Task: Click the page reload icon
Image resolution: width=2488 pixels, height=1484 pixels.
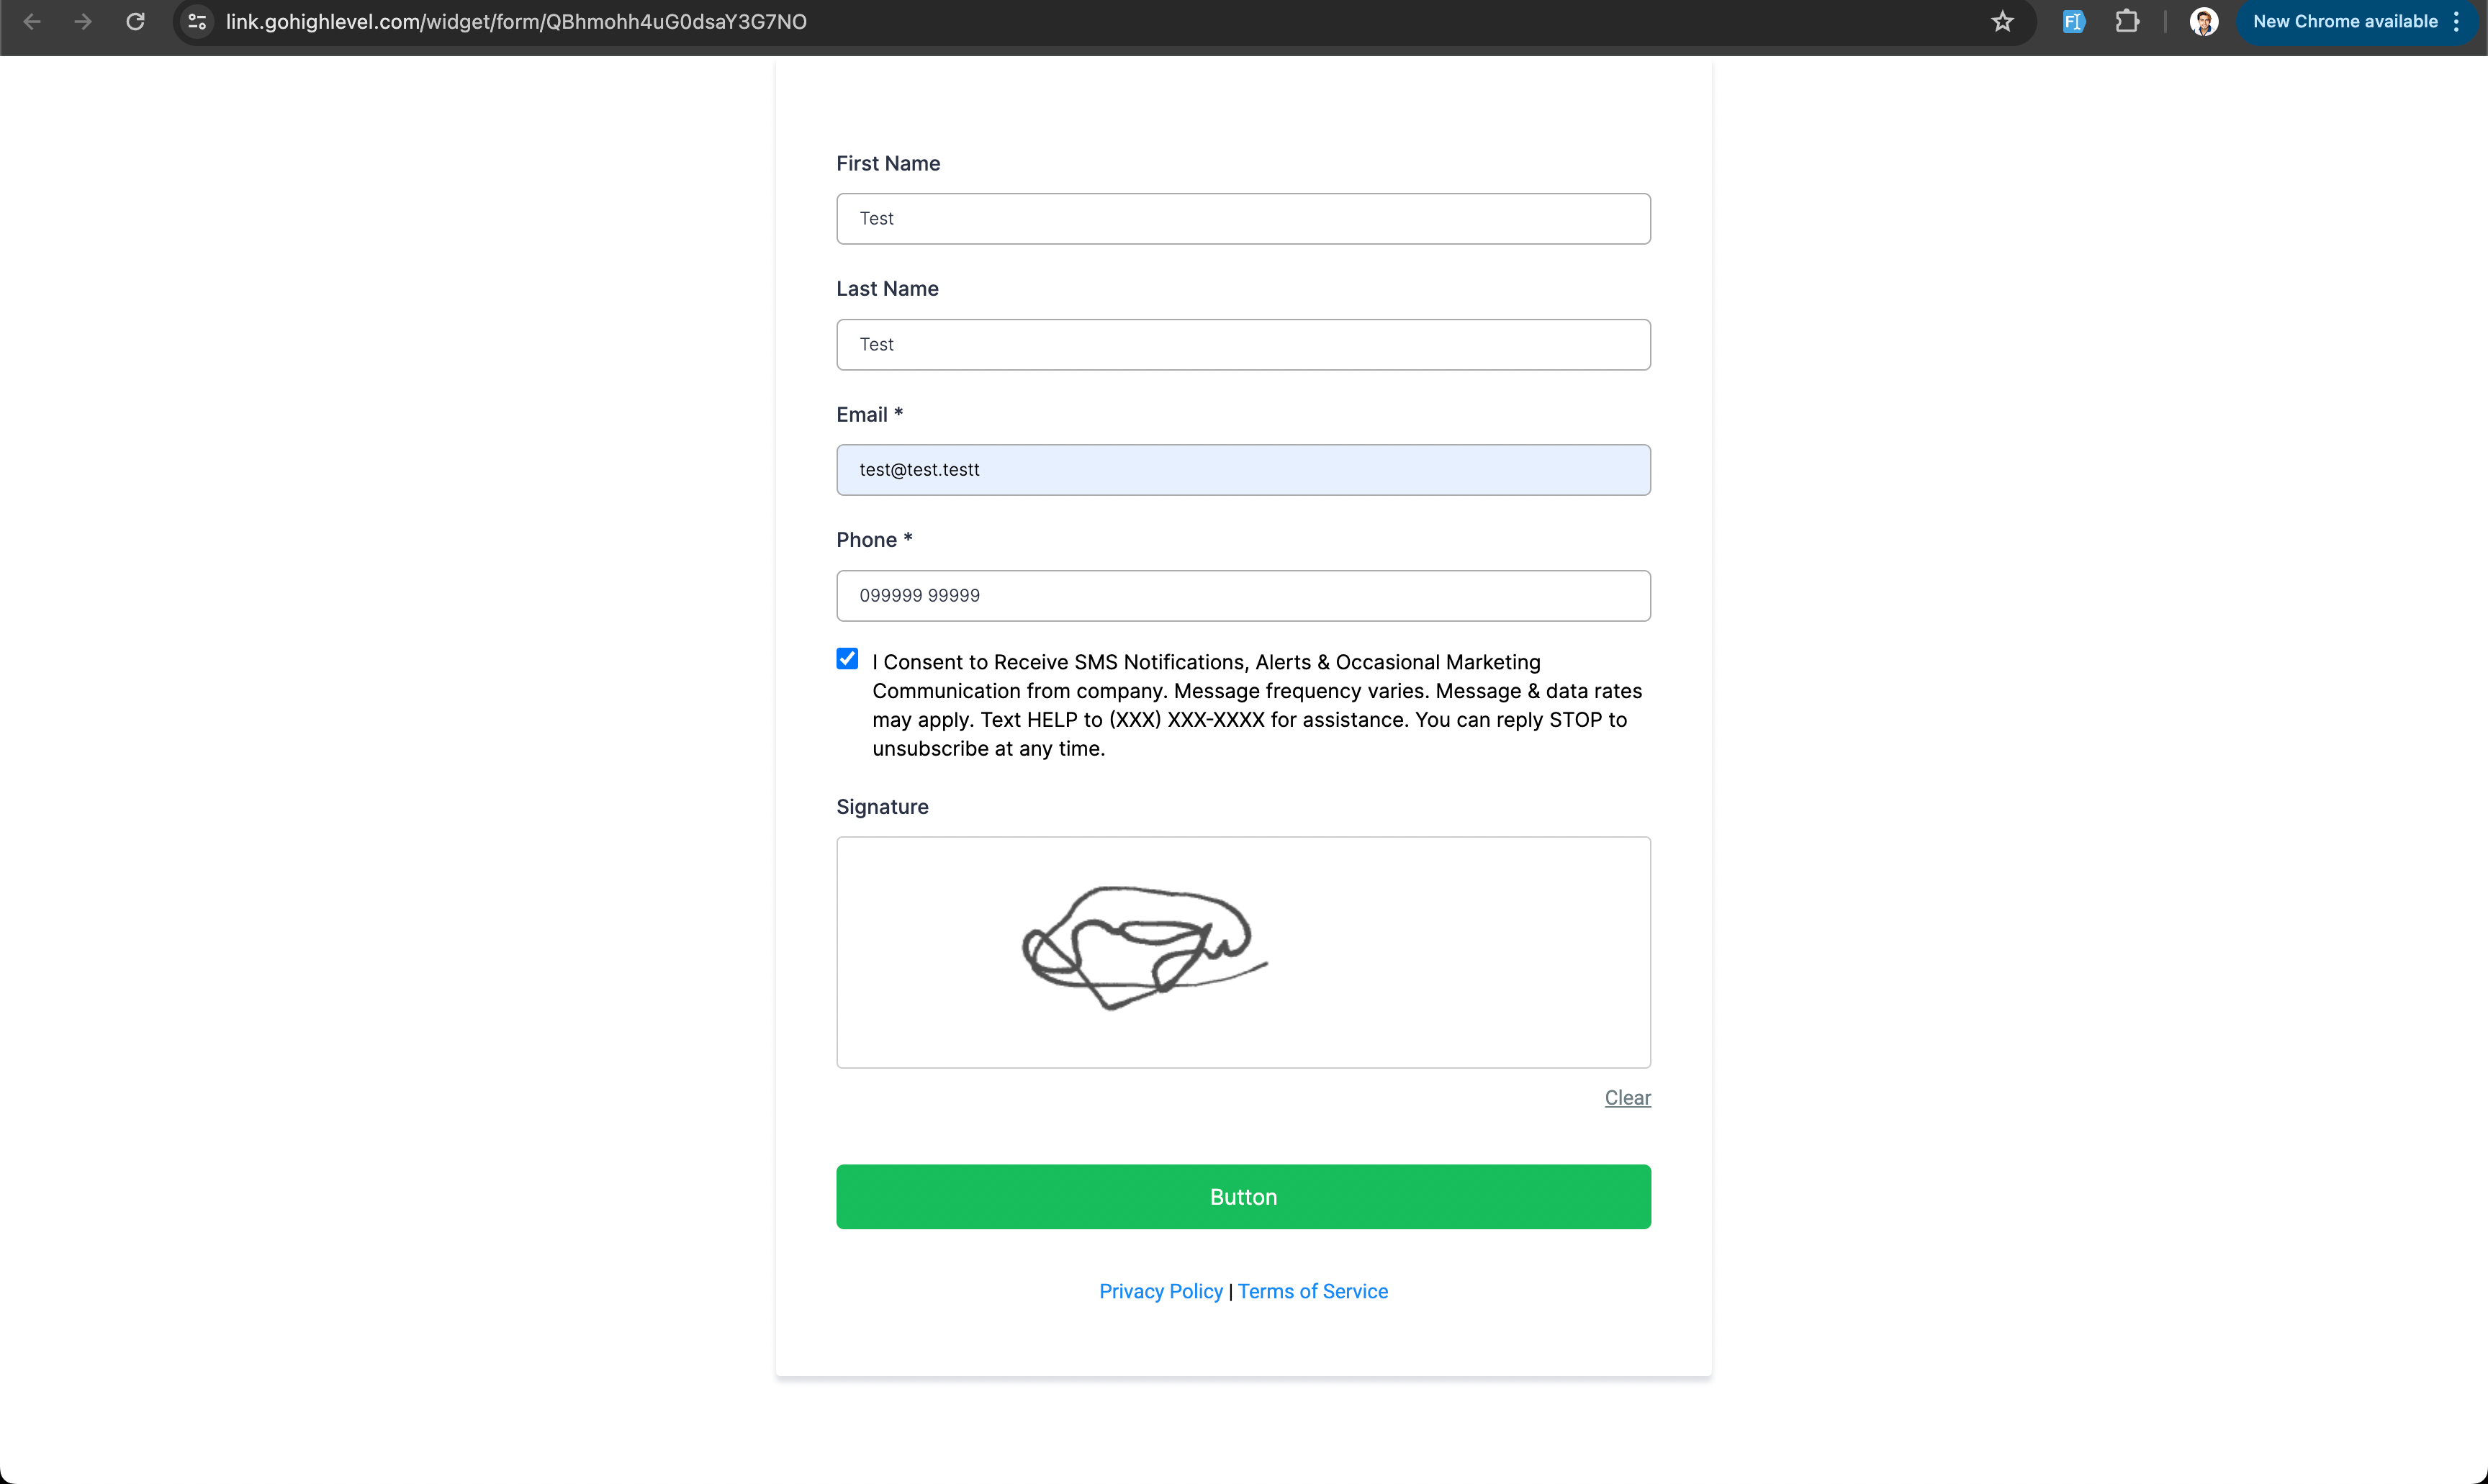Action: tap(138, 21)
